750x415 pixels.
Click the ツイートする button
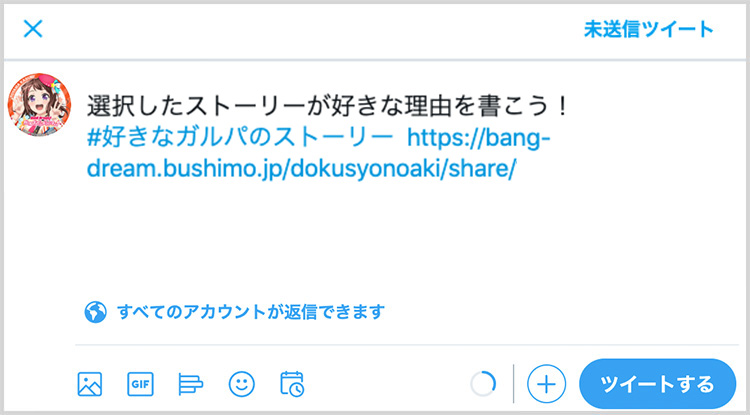coord(657,384)
